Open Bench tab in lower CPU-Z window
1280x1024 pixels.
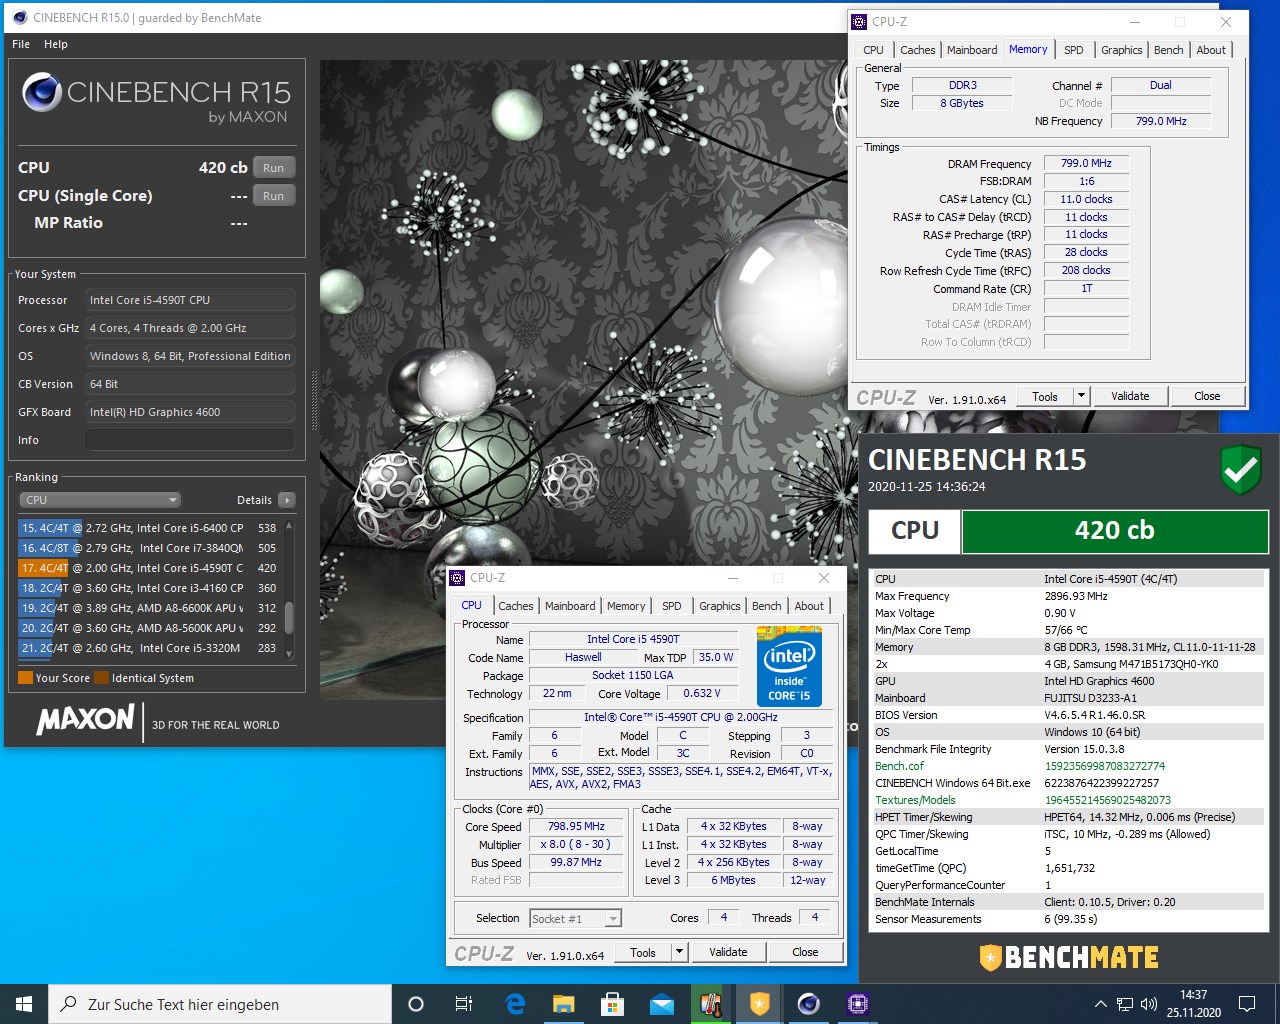coord(767,606)
